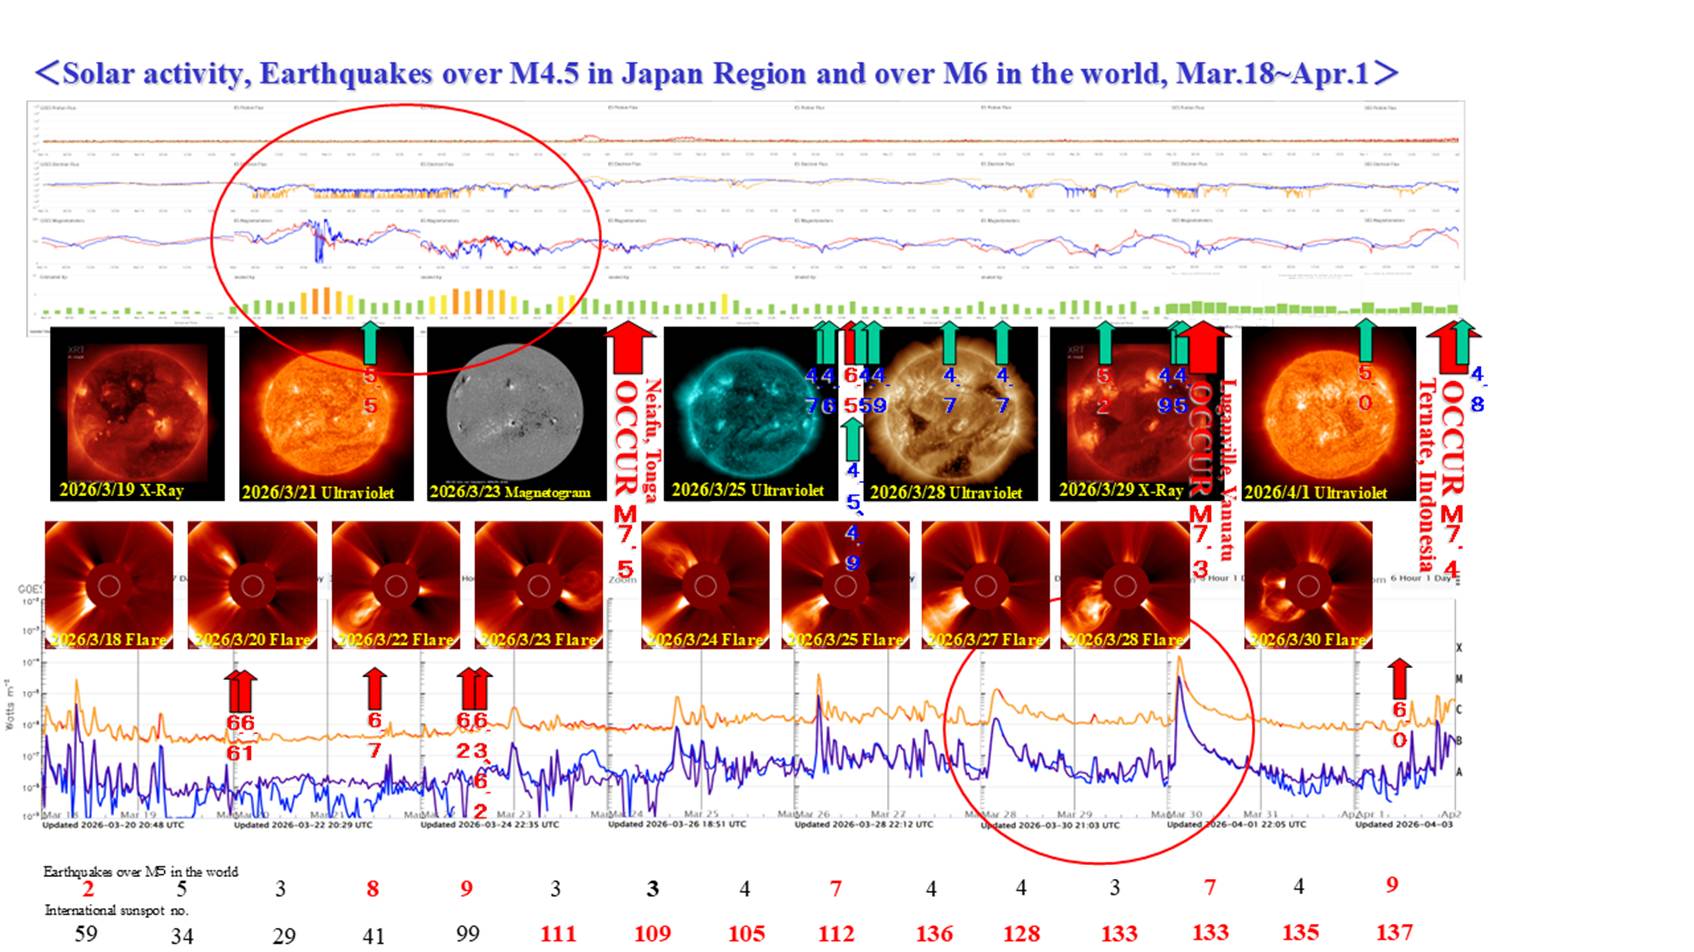Select the 2026/3/30 Flare coronagraph image
This screenshot has width=1694, height=952.
[x=1307, y=585]
